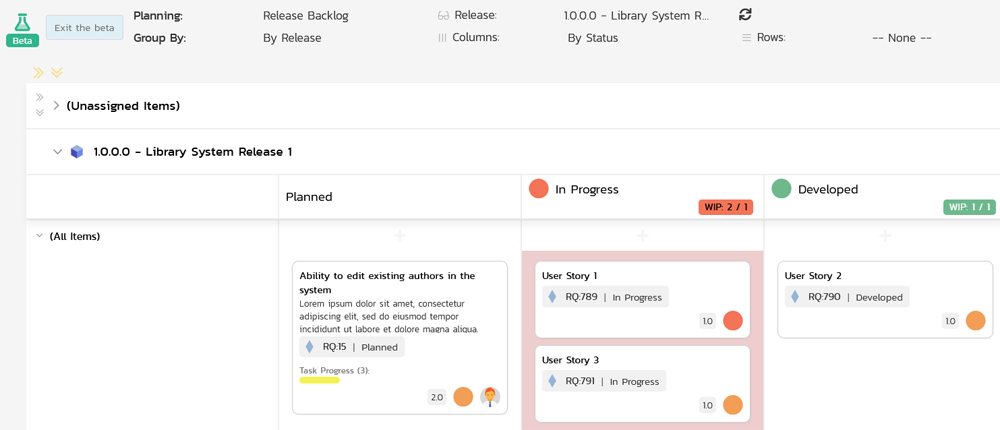
Task: Collapse the 1.0.0.0 Library System Release 1 group
Action: coord(57,152)
